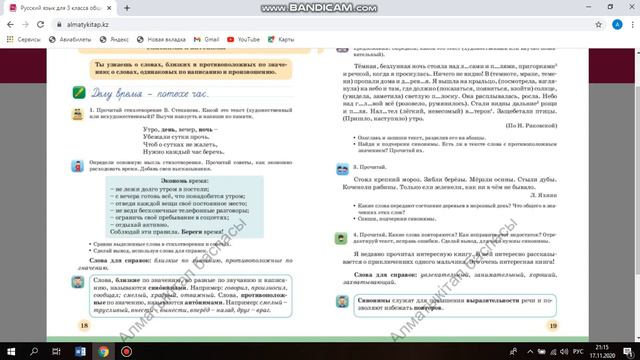Open the Chrome profile avatar
640x360 pixels.
[x=617, y=24]
